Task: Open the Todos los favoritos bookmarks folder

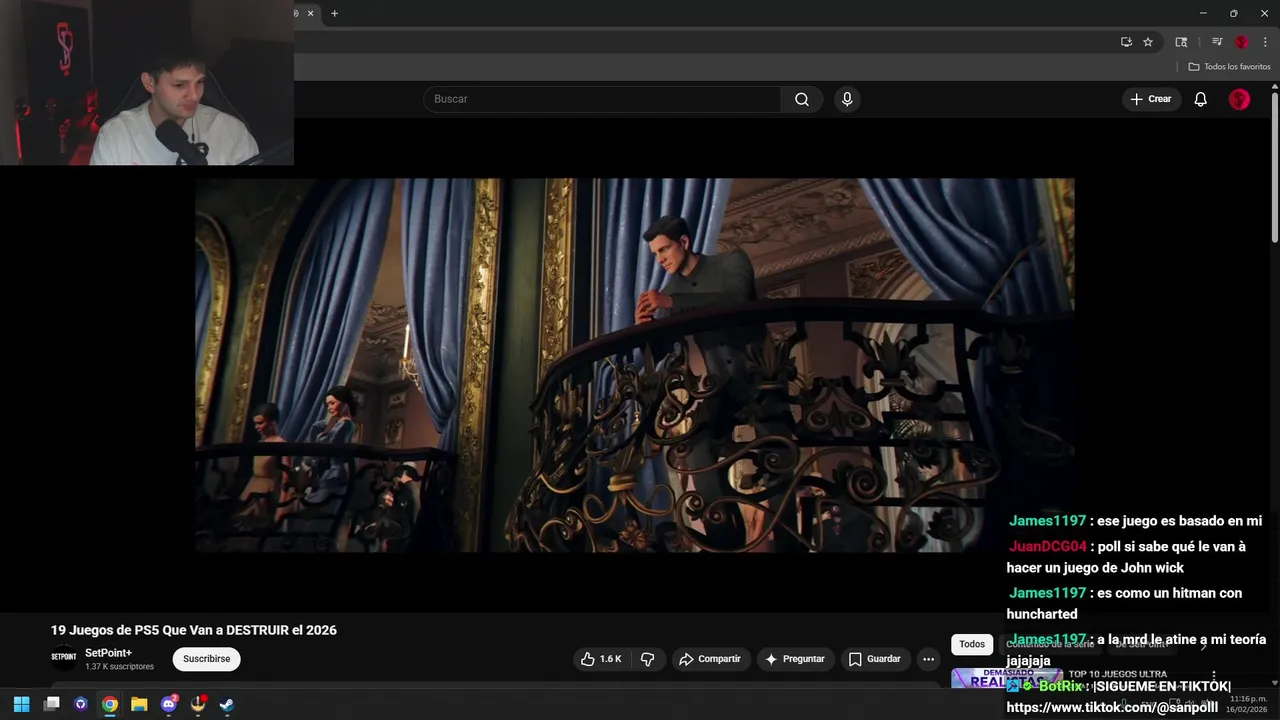Action: (1229, 67)
